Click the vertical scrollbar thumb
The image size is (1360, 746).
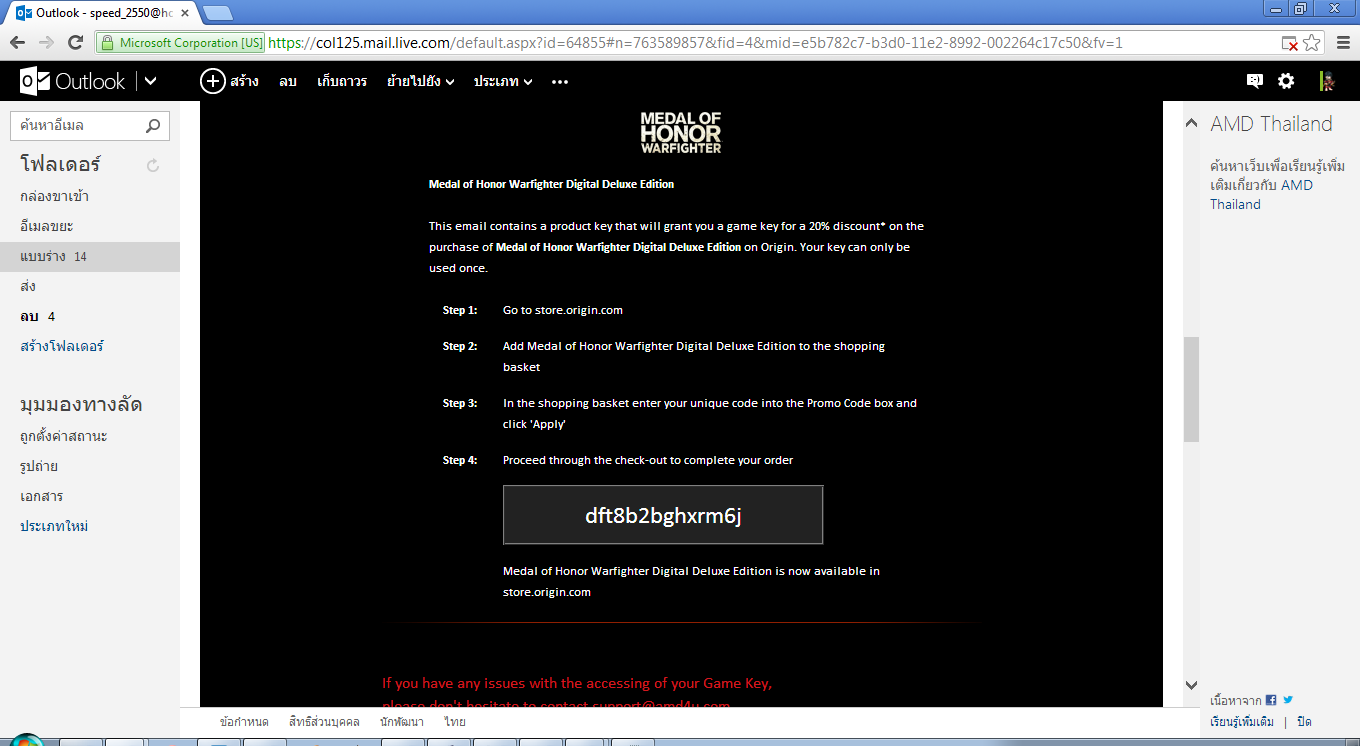1191,389
